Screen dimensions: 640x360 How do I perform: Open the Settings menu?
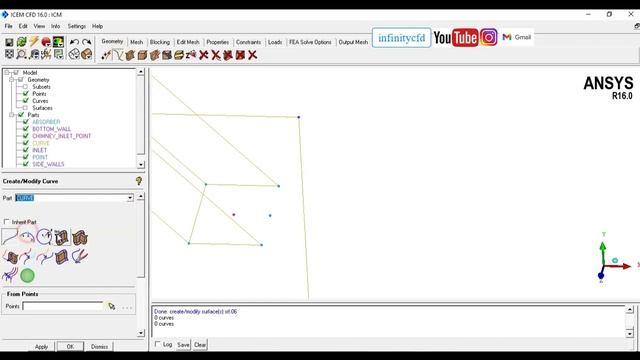click(x=77, y=26)
